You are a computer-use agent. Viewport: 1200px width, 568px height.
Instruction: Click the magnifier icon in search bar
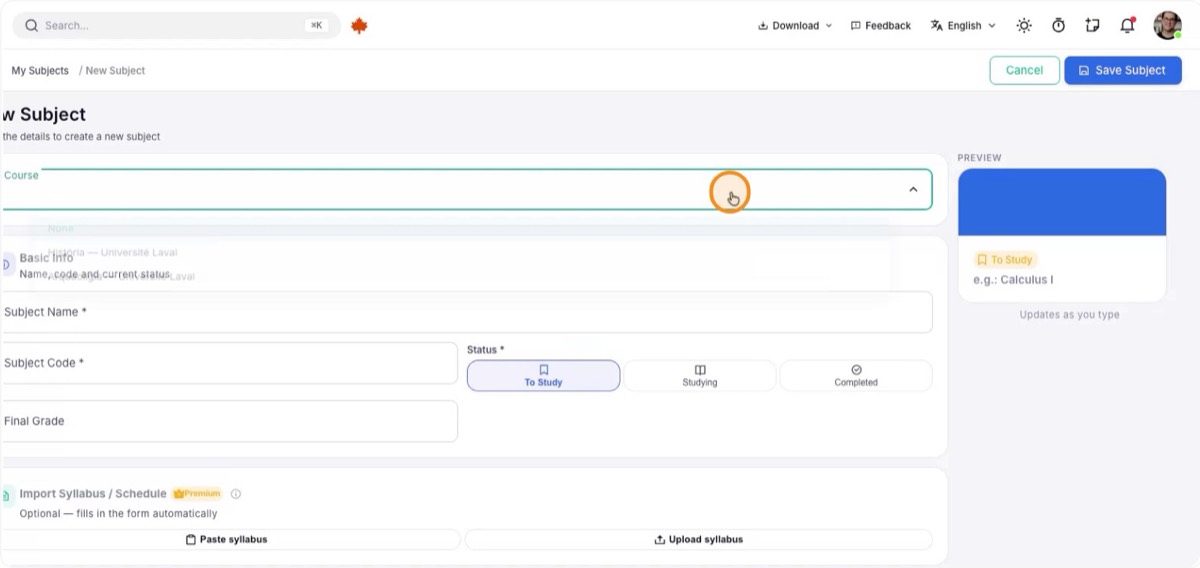coord(31,26)
